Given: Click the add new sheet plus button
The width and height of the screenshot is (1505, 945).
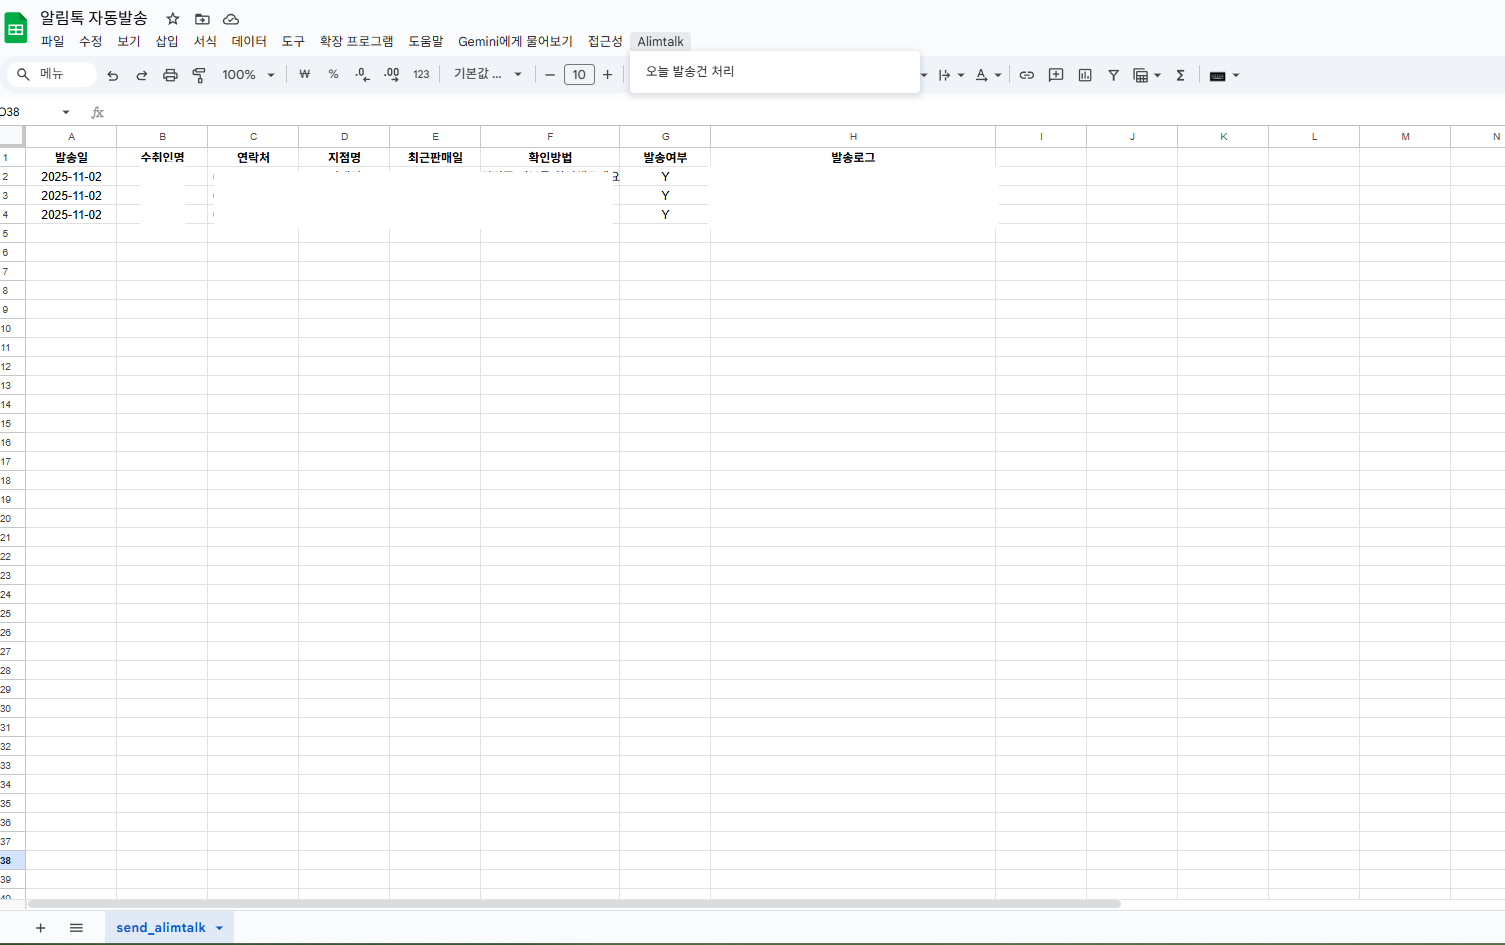Looking at the screenshot, I should [41, 928].
